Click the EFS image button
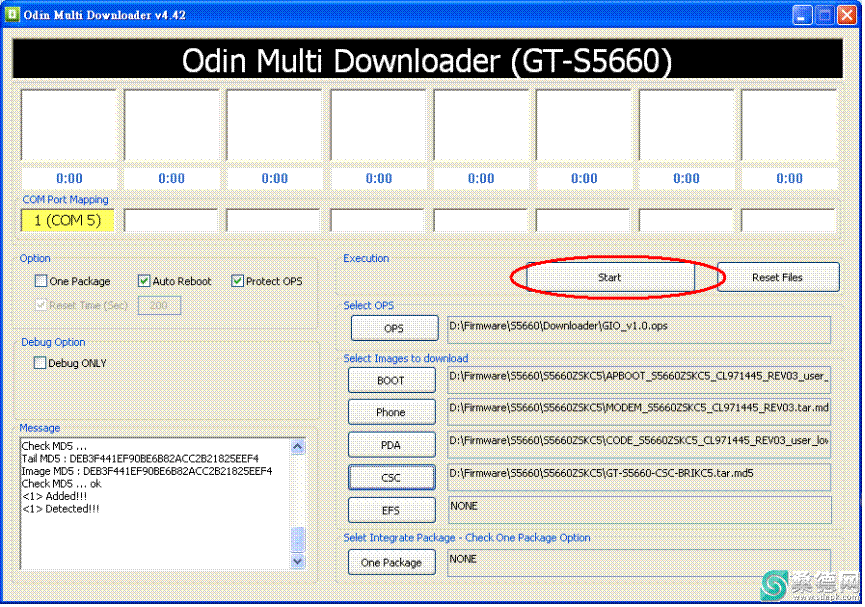 (391, 510)
